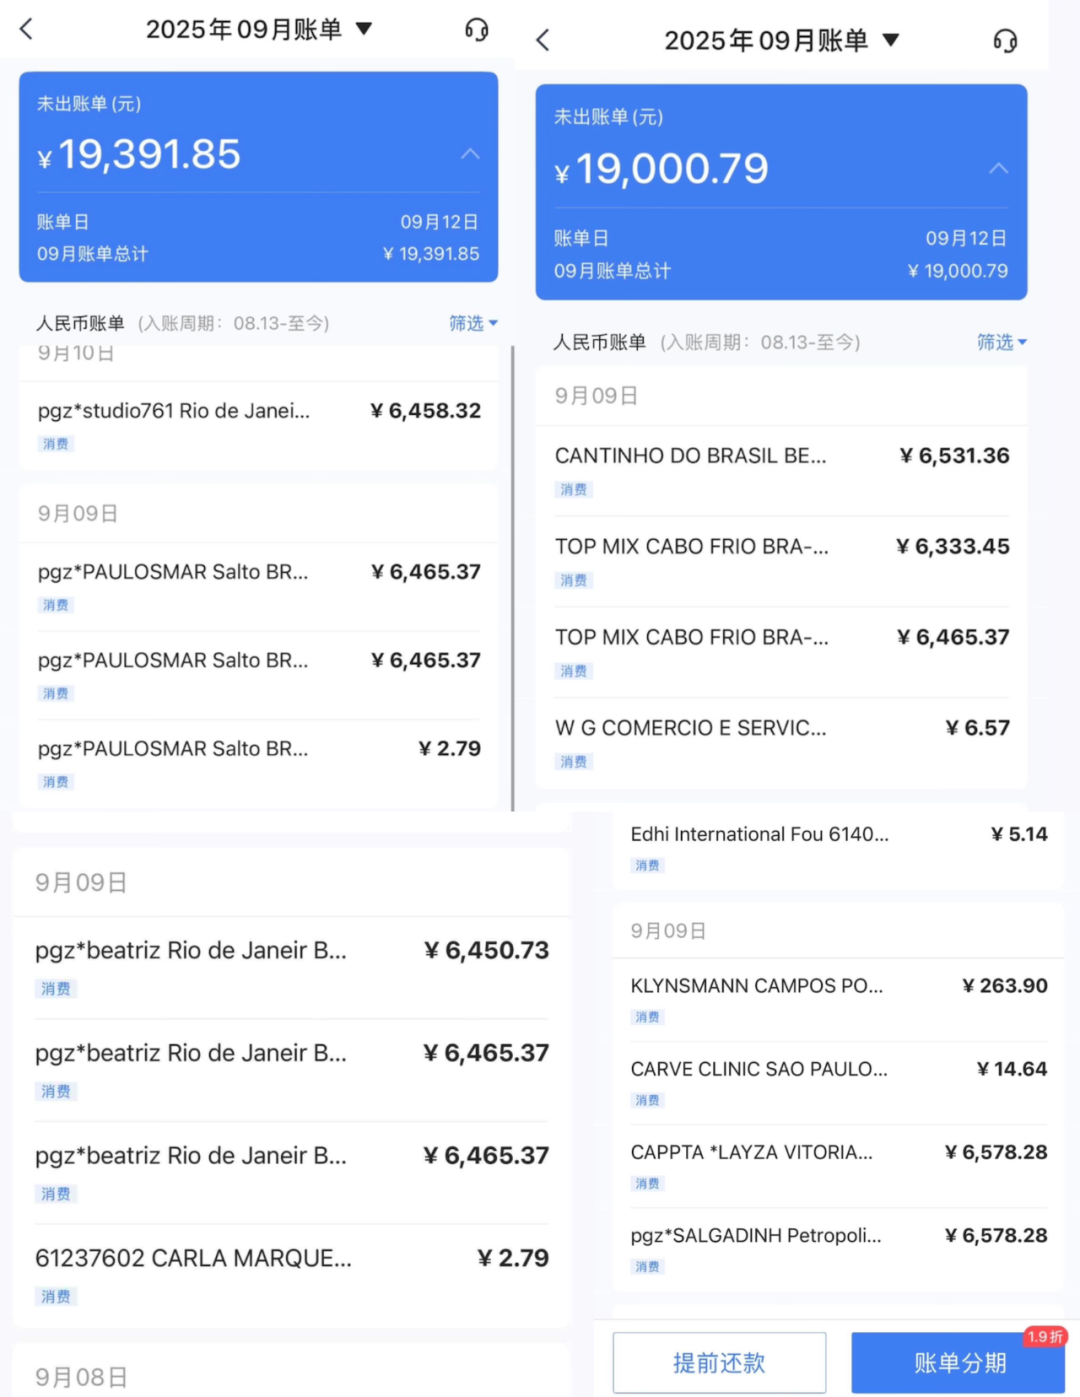1080x1397 pixels.
Task: Open month dropdown on the ¥19,391.85 bill screen
Action: coord(364,29)
